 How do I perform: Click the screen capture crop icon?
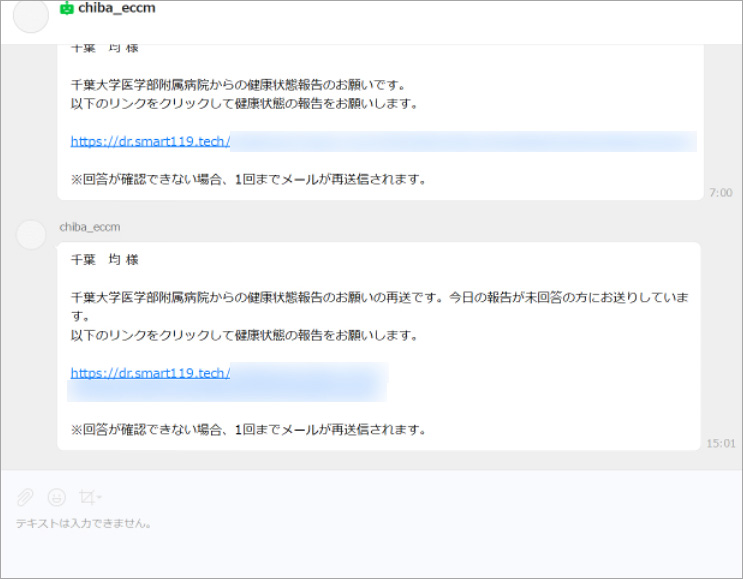[x=87, y=497]
